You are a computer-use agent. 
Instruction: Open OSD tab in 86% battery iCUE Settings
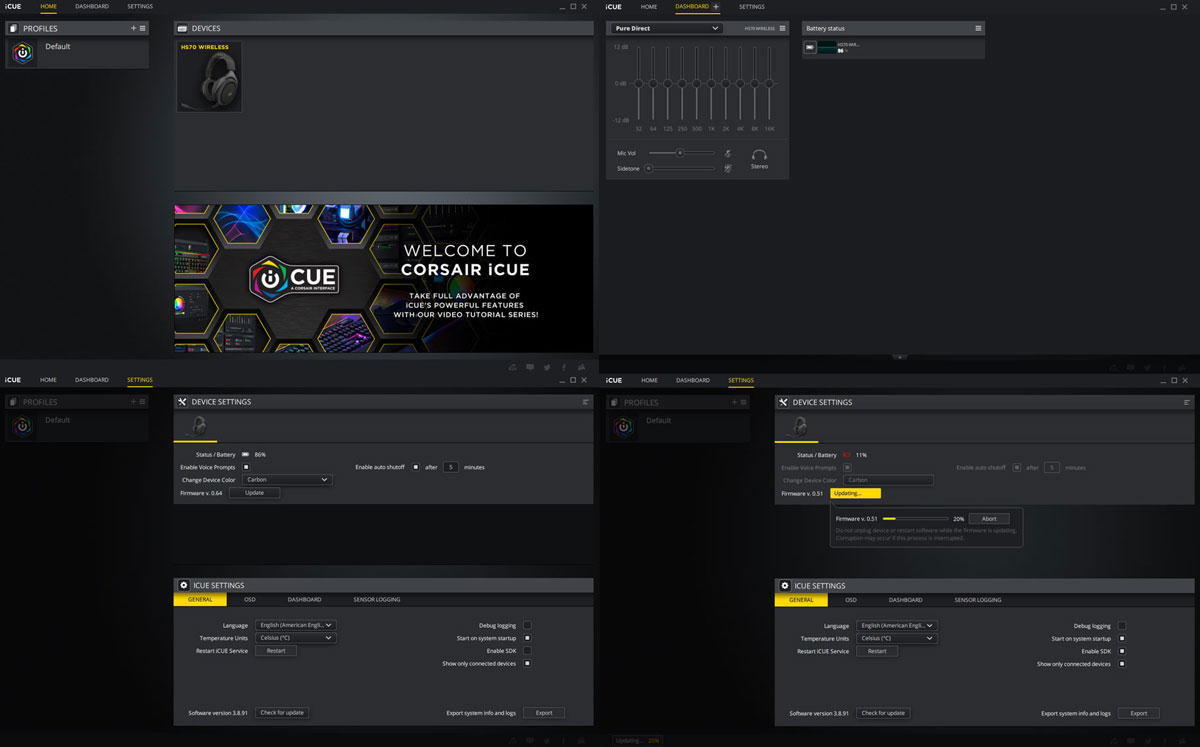click(250, 599)
